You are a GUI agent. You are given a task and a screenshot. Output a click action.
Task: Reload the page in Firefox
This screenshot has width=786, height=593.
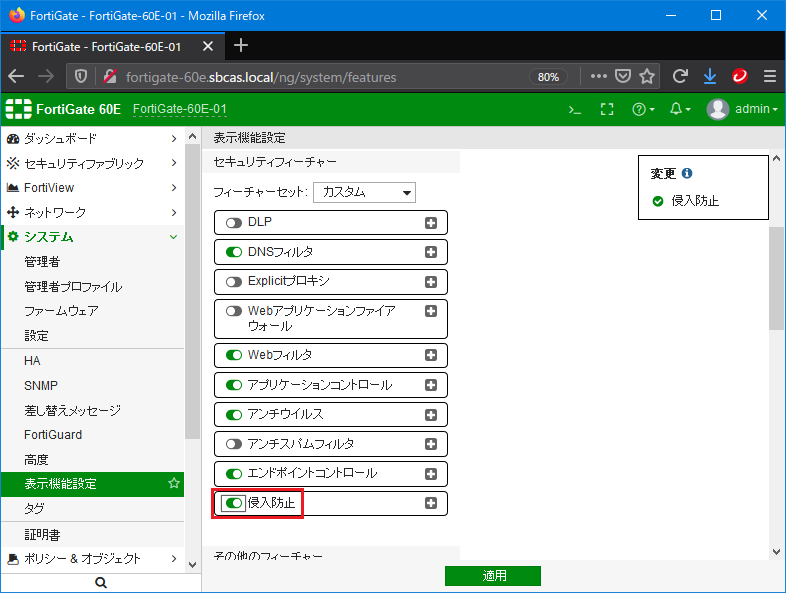point(680,76)
